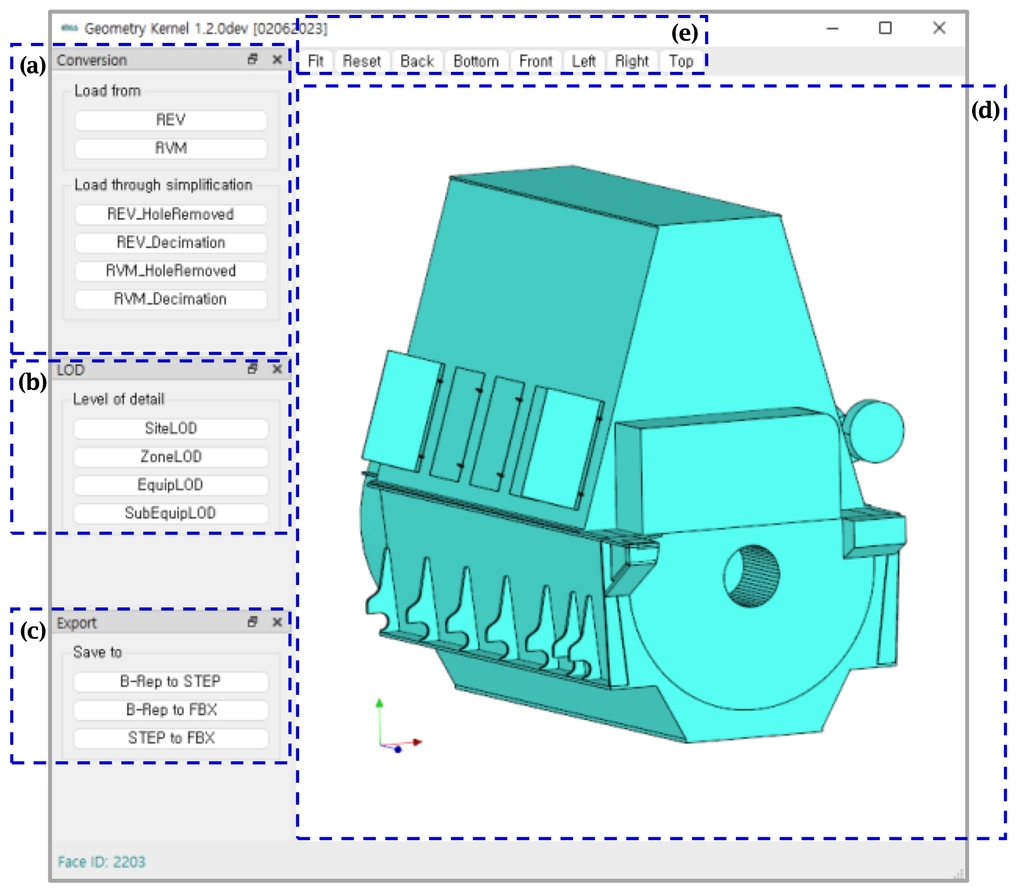The height and width of the screenshot is (891, 1024).
Task: Close the Conversion panel
Action: coord(277,59)
